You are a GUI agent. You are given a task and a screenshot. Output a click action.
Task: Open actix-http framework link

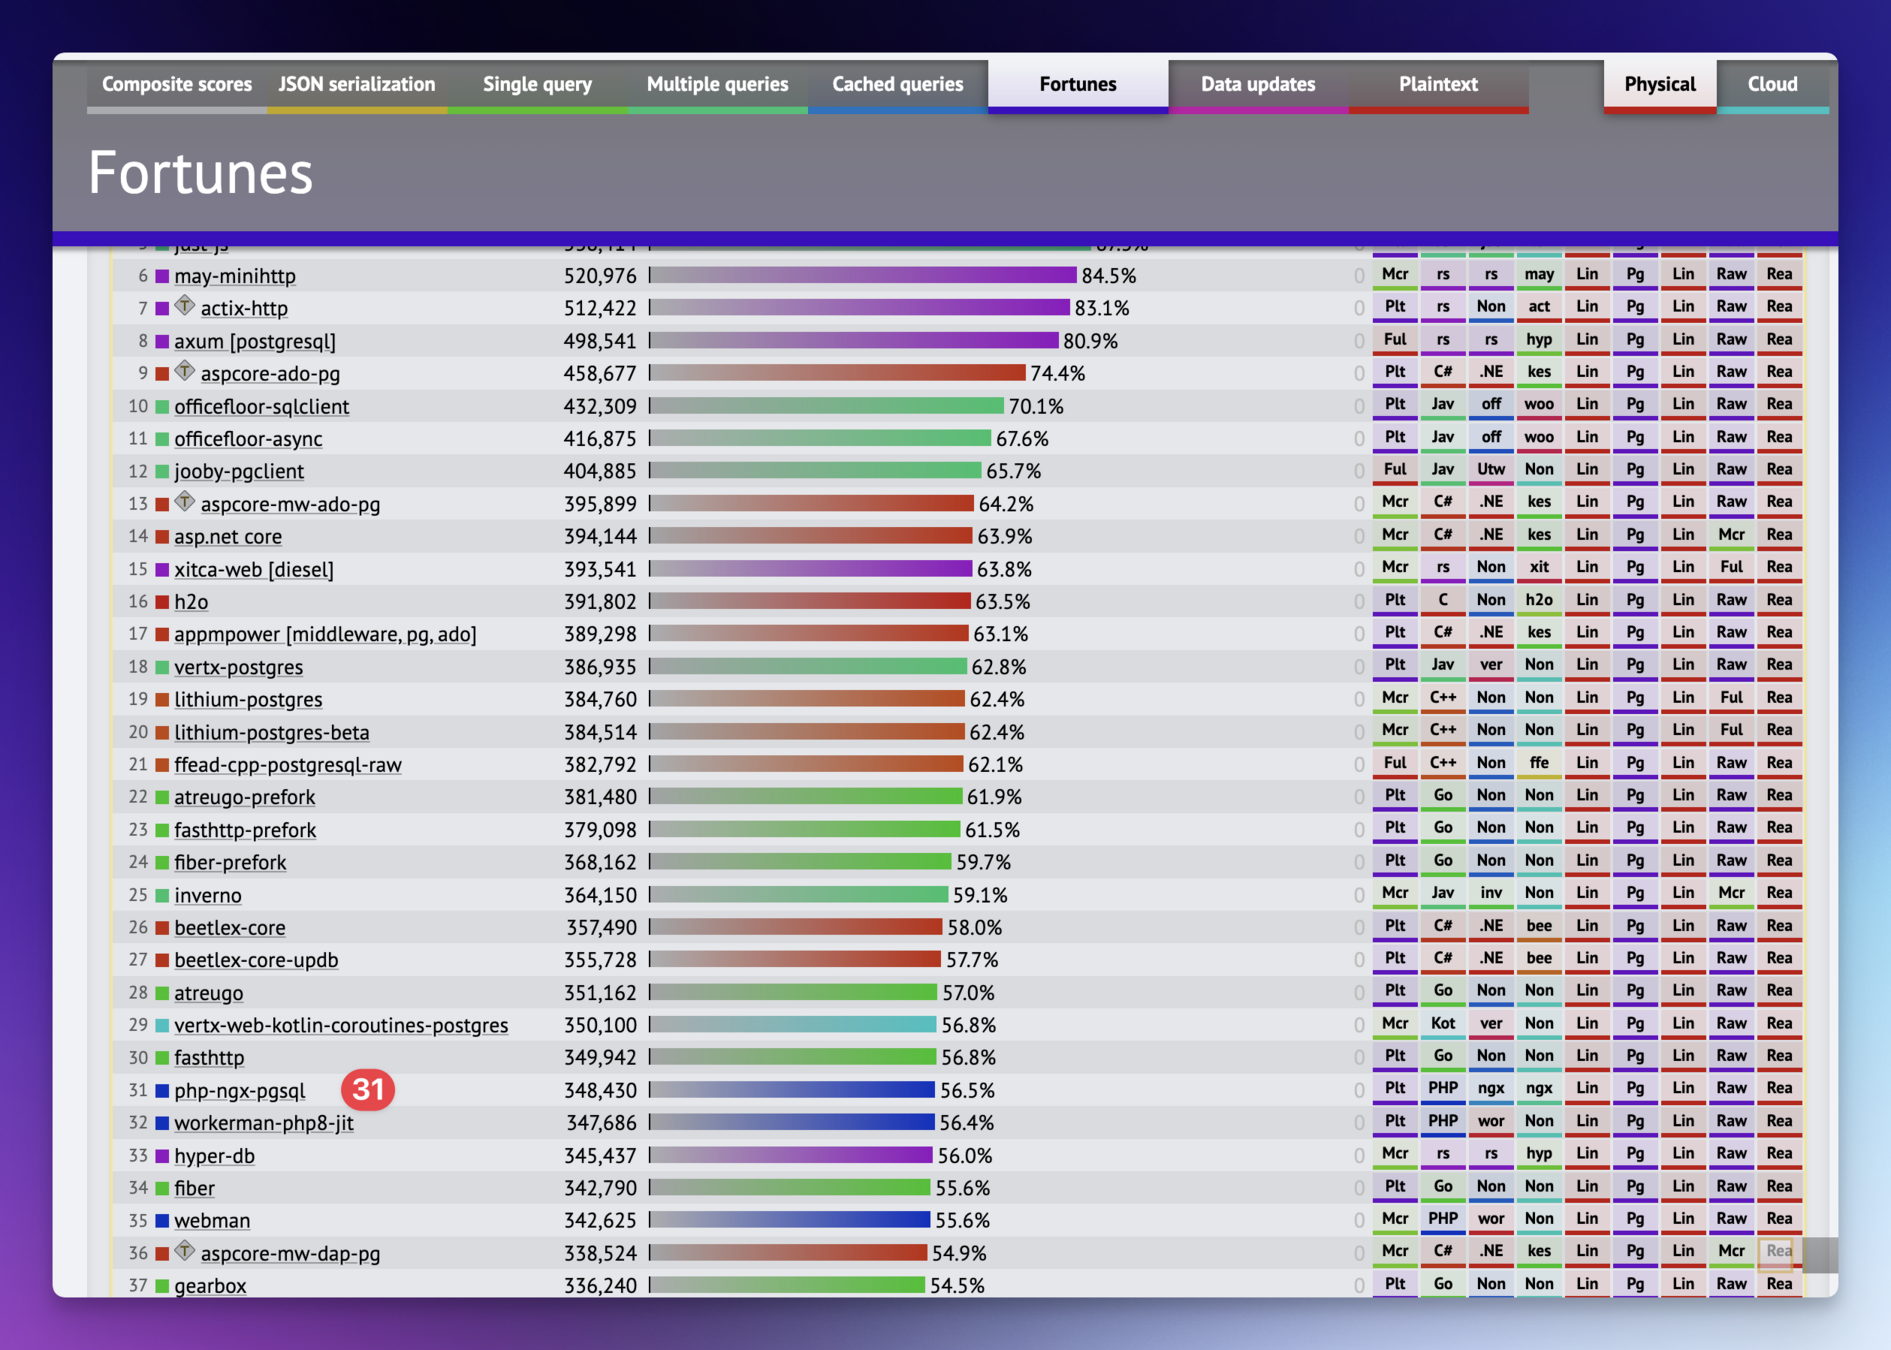click(244, 308)
